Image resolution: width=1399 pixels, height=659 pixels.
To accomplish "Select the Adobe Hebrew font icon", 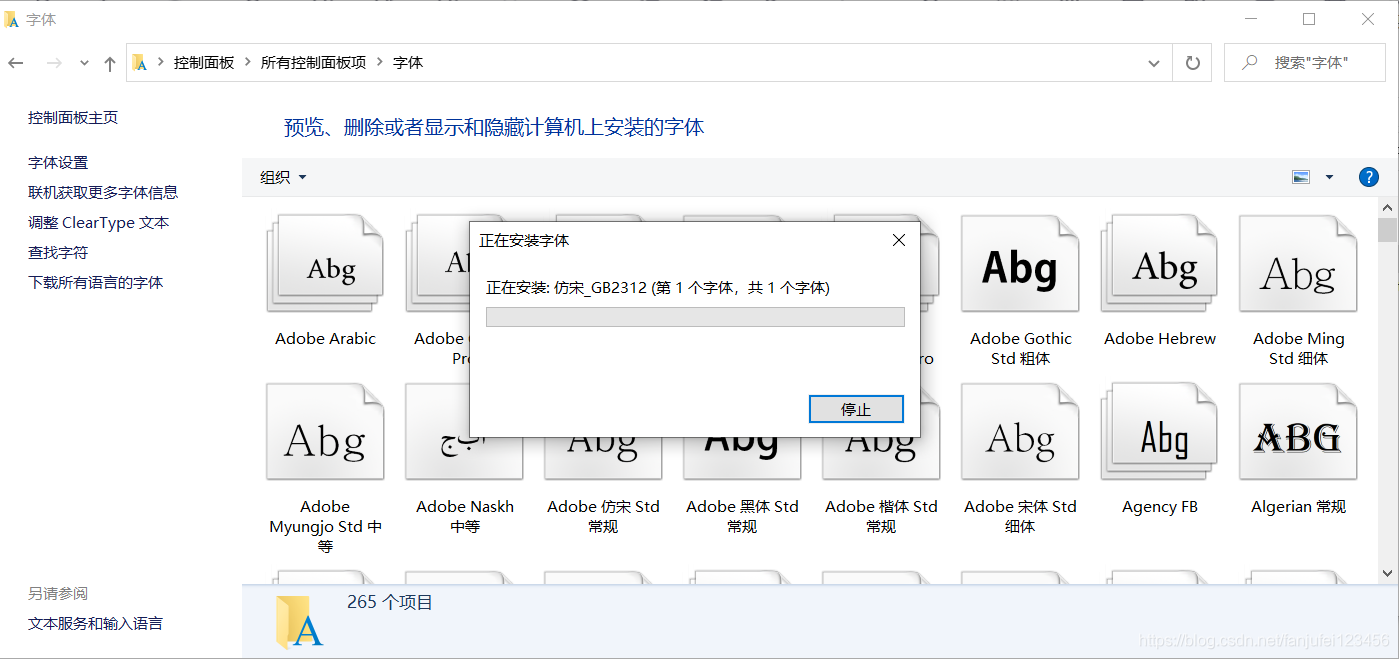I will [1160, 265].
